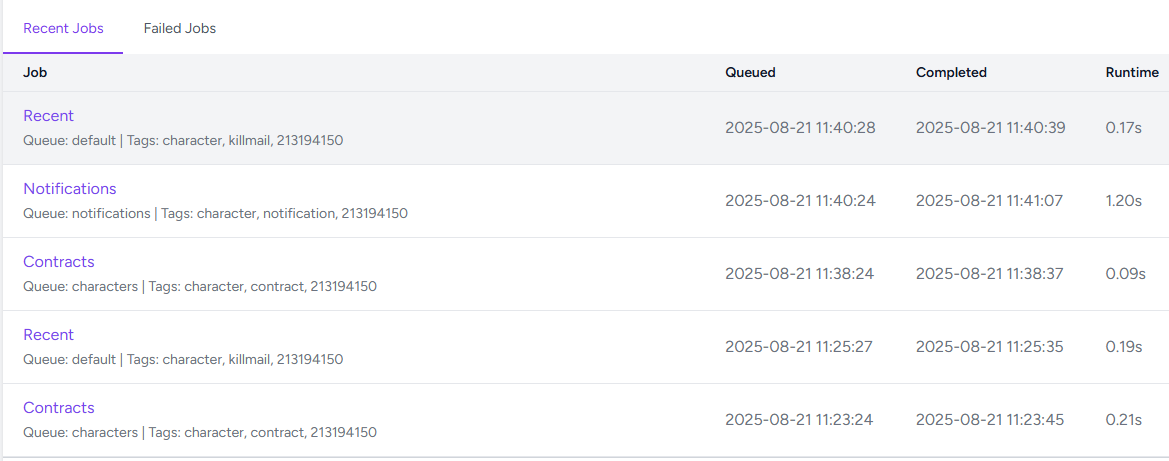Click the 0.17s runtime value

(x=1124, y=128)
